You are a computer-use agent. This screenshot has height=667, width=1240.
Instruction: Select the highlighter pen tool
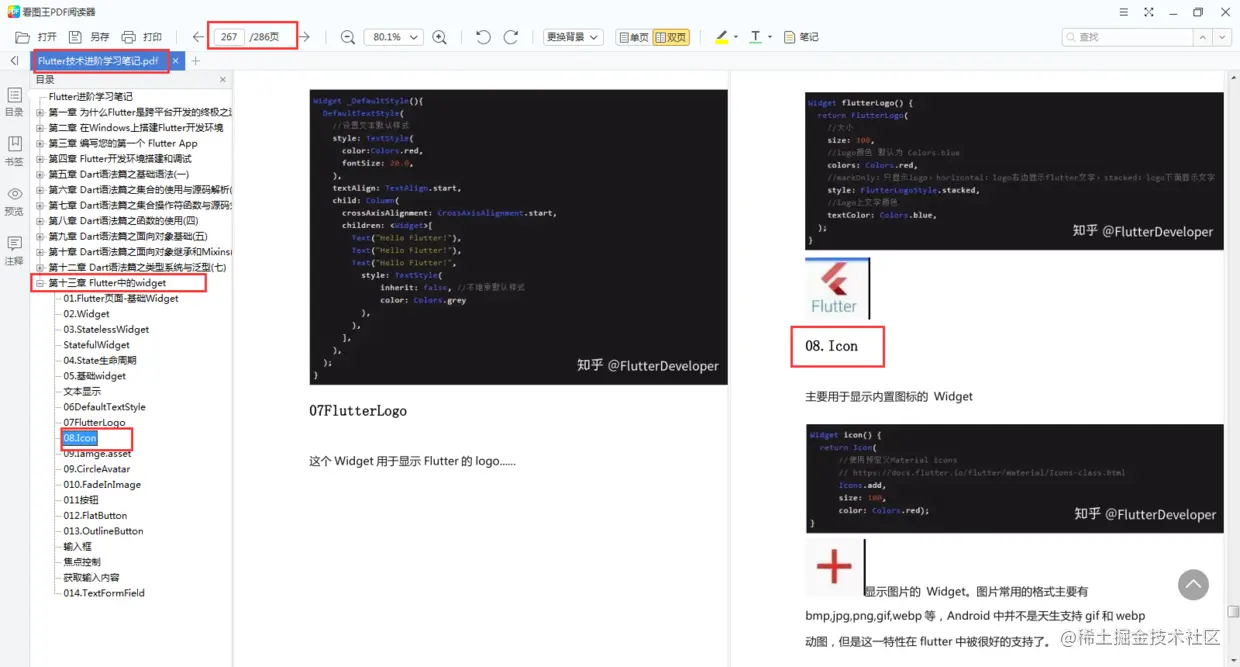[x=722, y=37]
